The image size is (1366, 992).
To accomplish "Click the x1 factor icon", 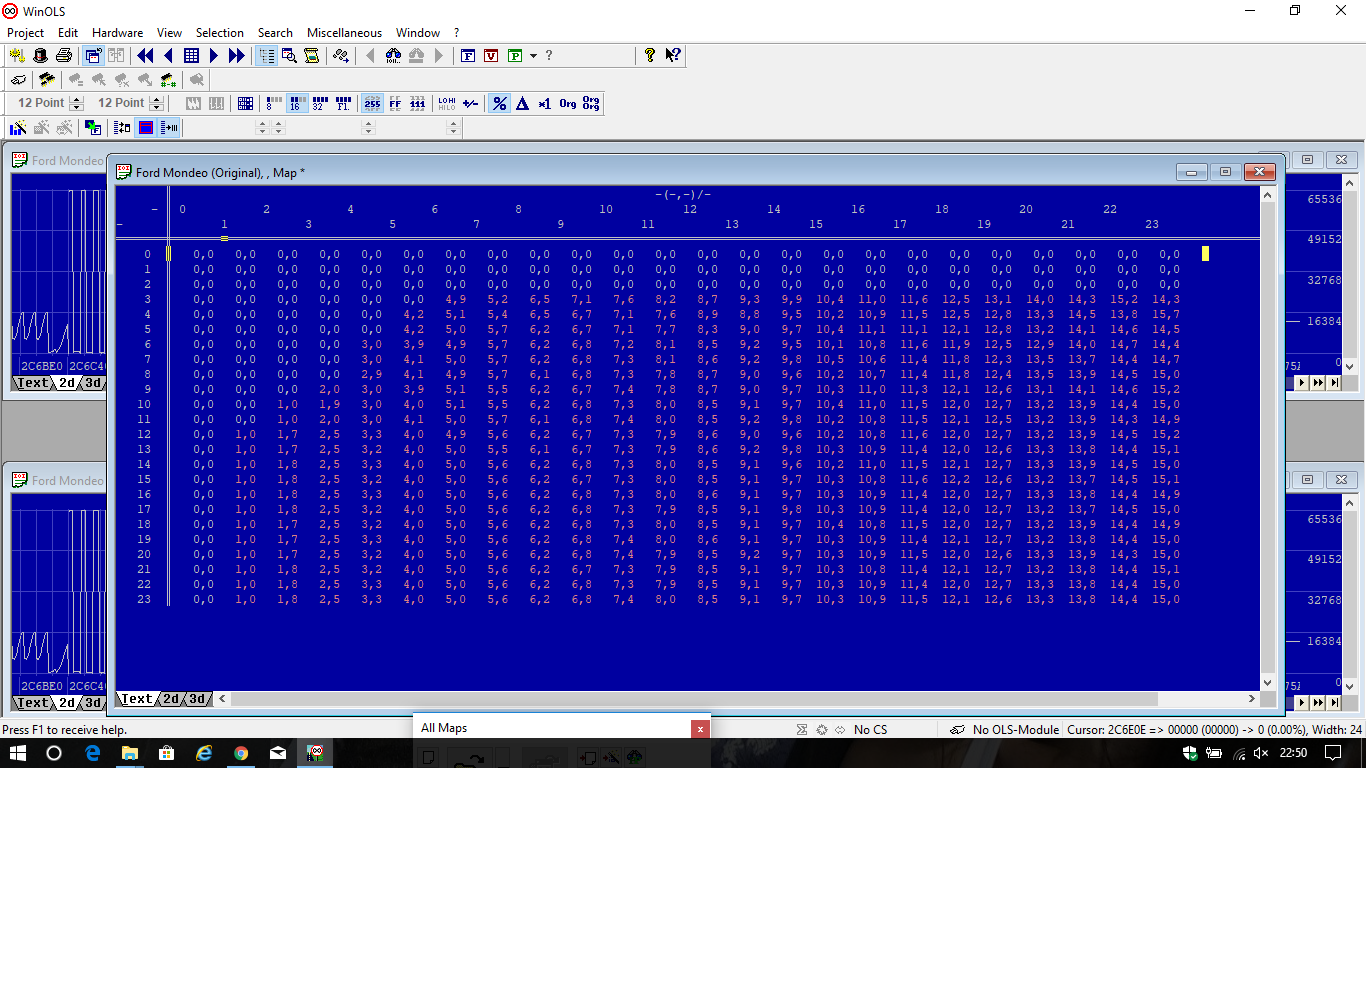I will 545,103.
